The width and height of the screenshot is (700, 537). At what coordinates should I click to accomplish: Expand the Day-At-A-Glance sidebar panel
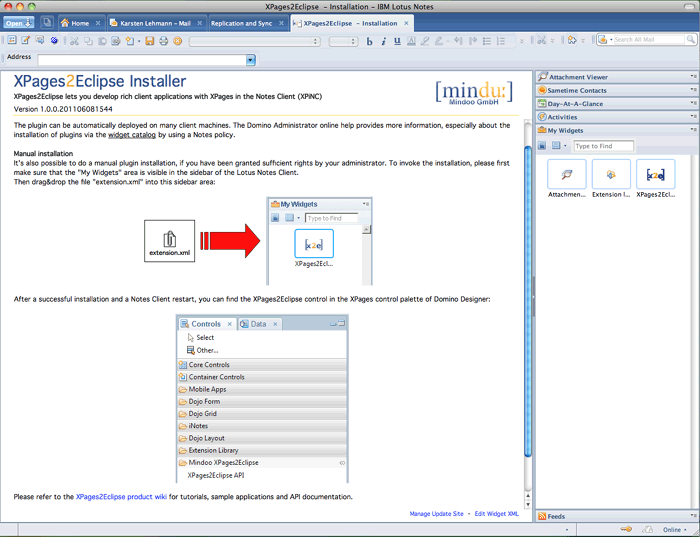617,104
